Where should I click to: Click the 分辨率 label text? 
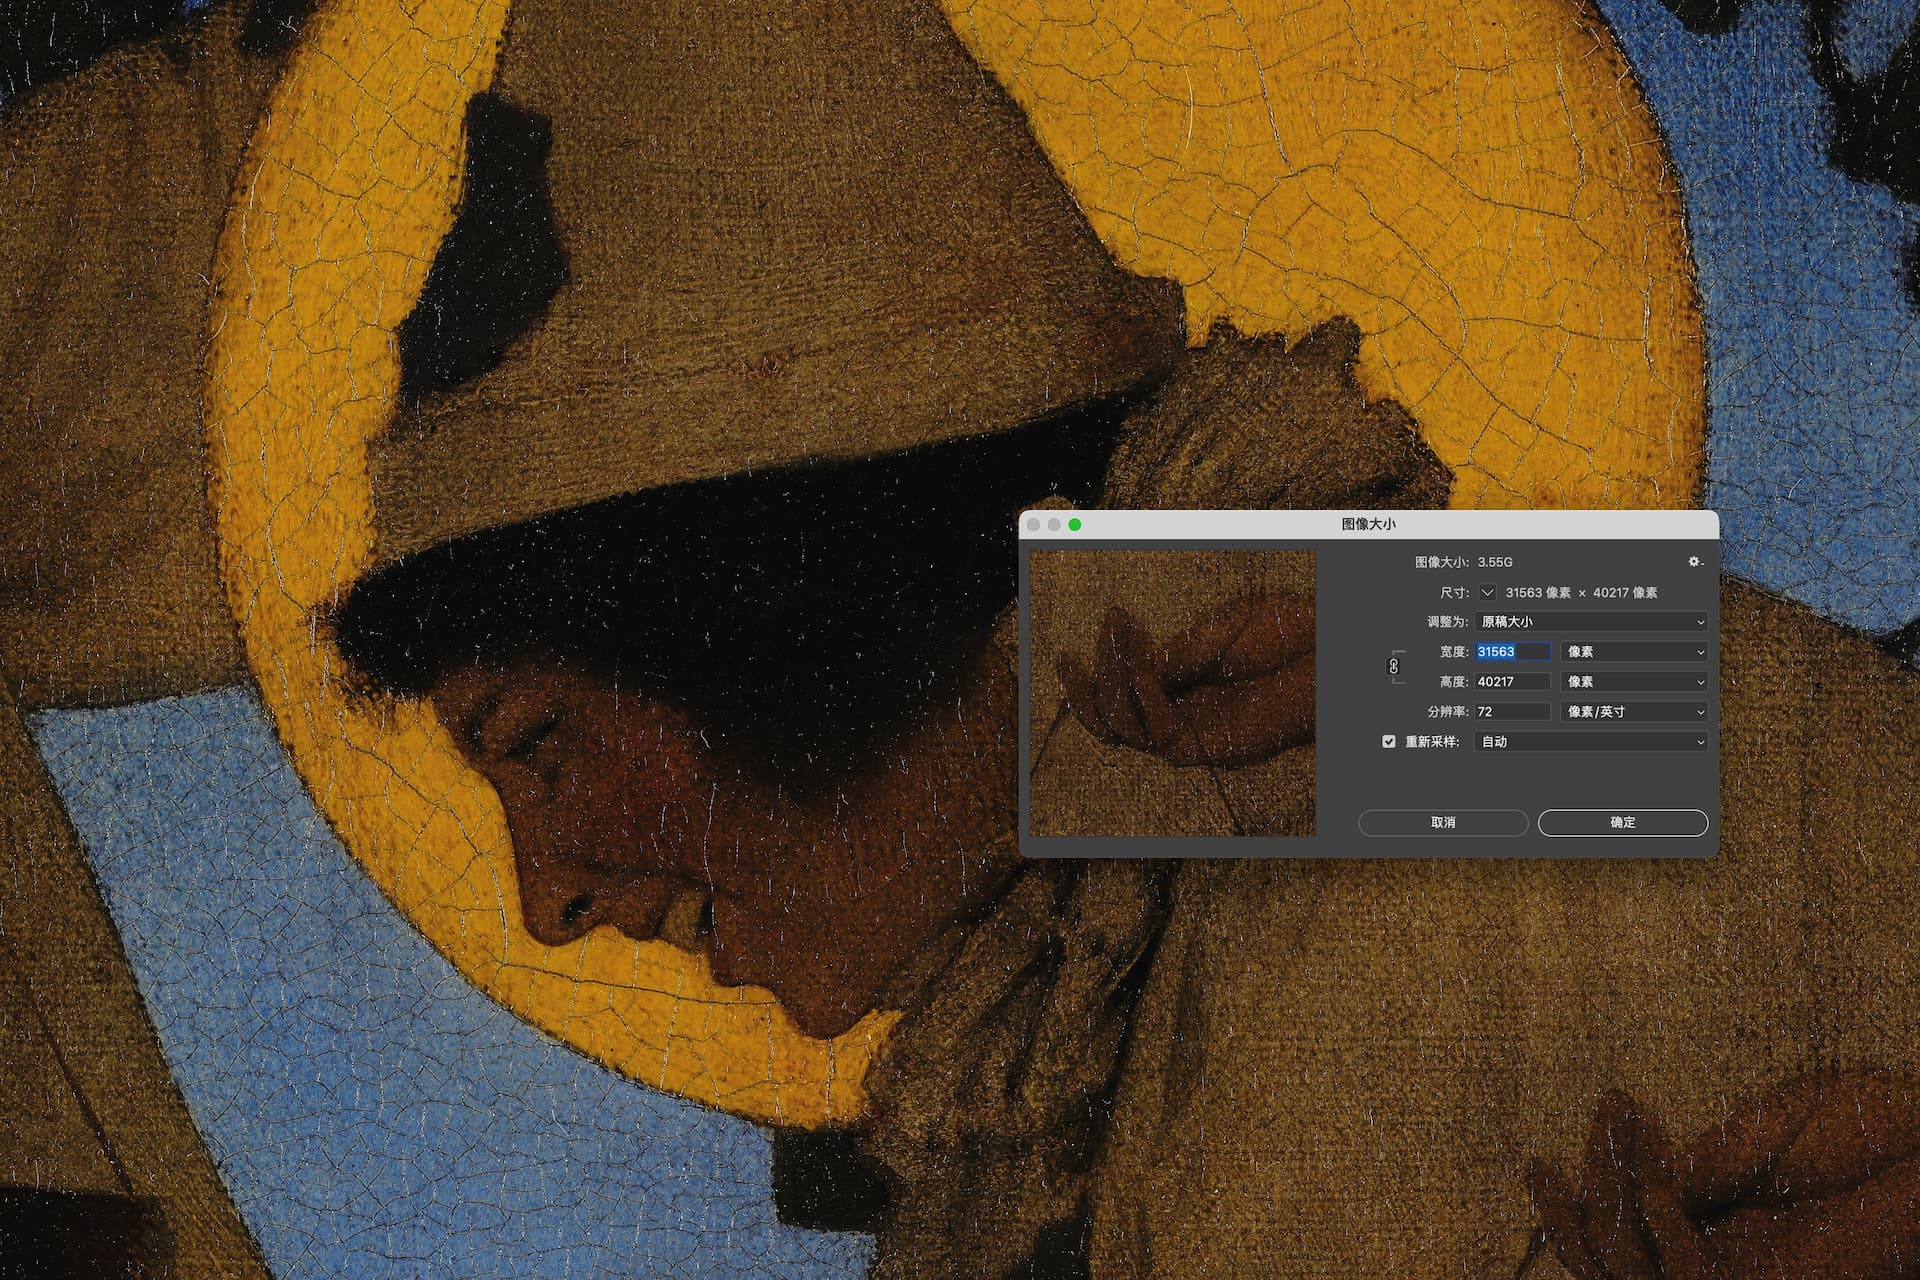tap(1447, 711)
